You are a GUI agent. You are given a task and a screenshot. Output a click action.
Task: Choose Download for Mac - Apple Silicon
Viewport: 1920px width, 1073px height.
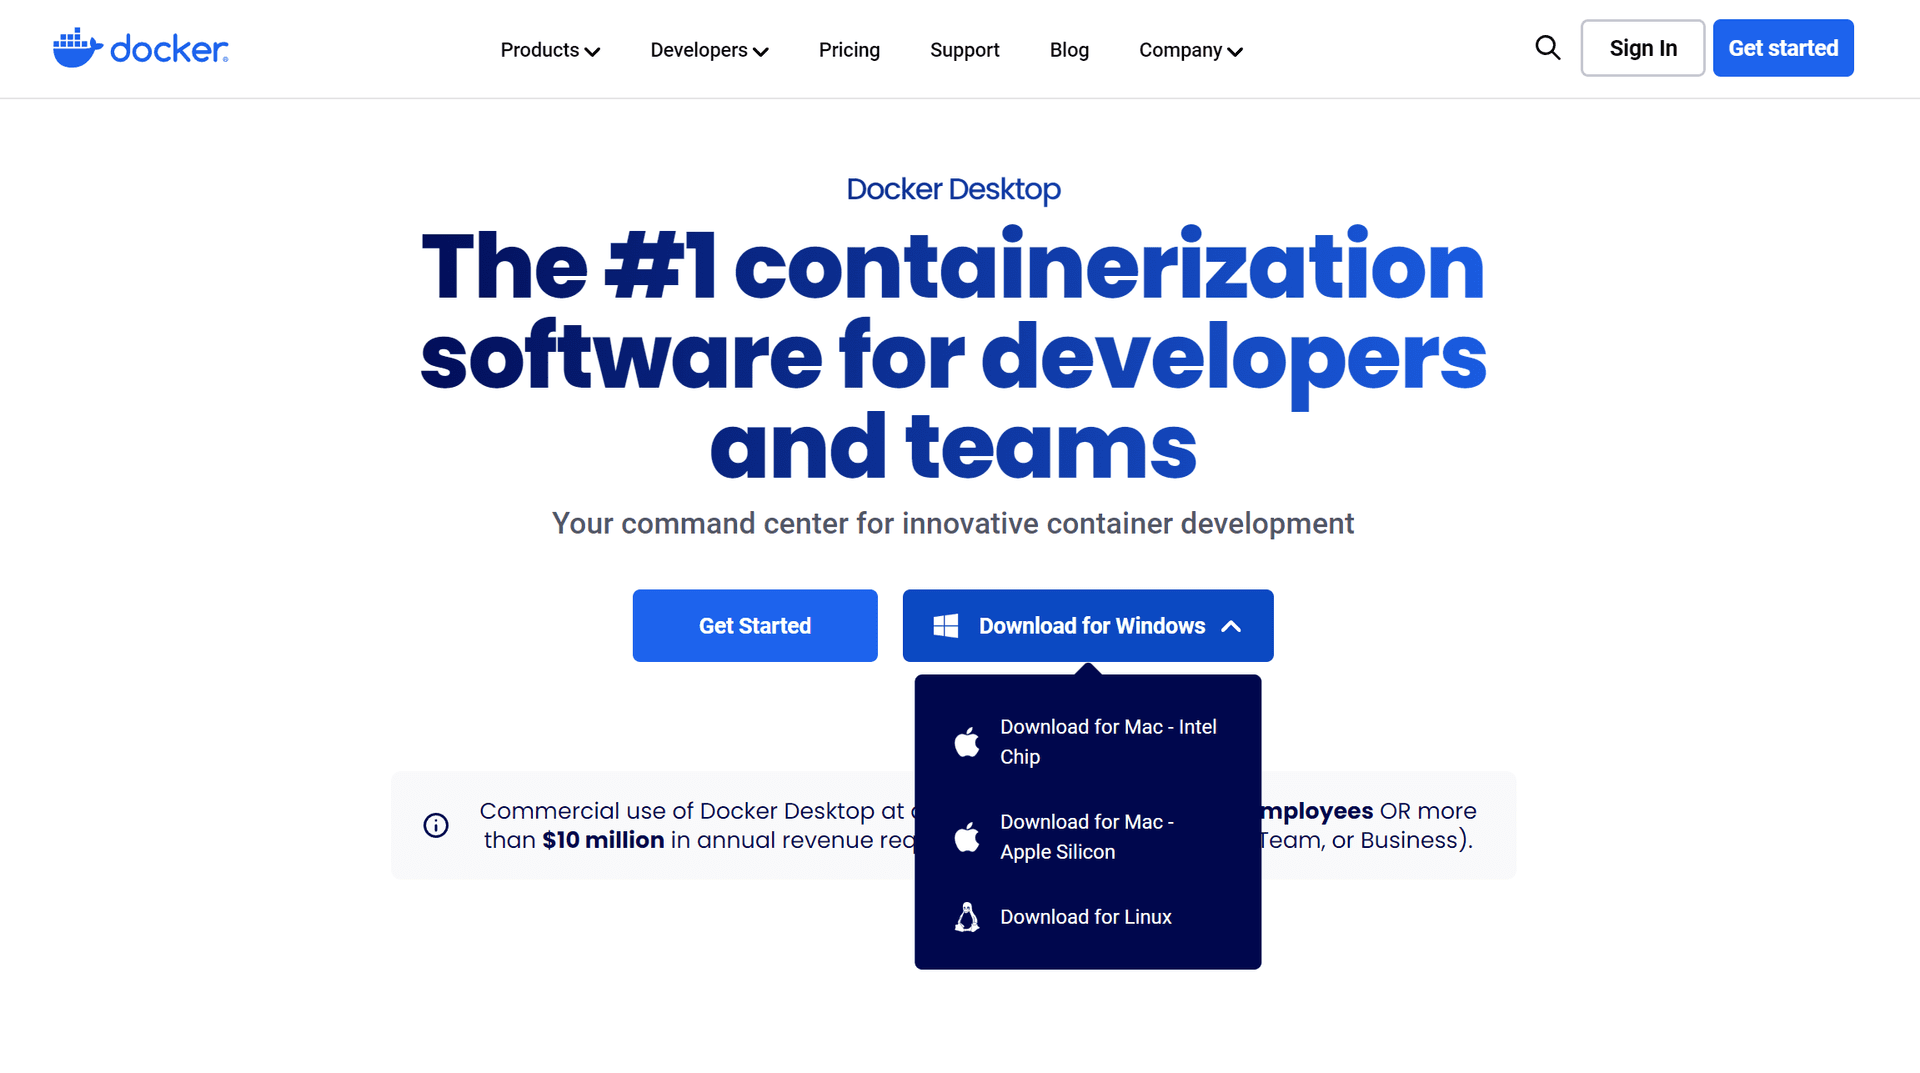tap(1088, 837)
